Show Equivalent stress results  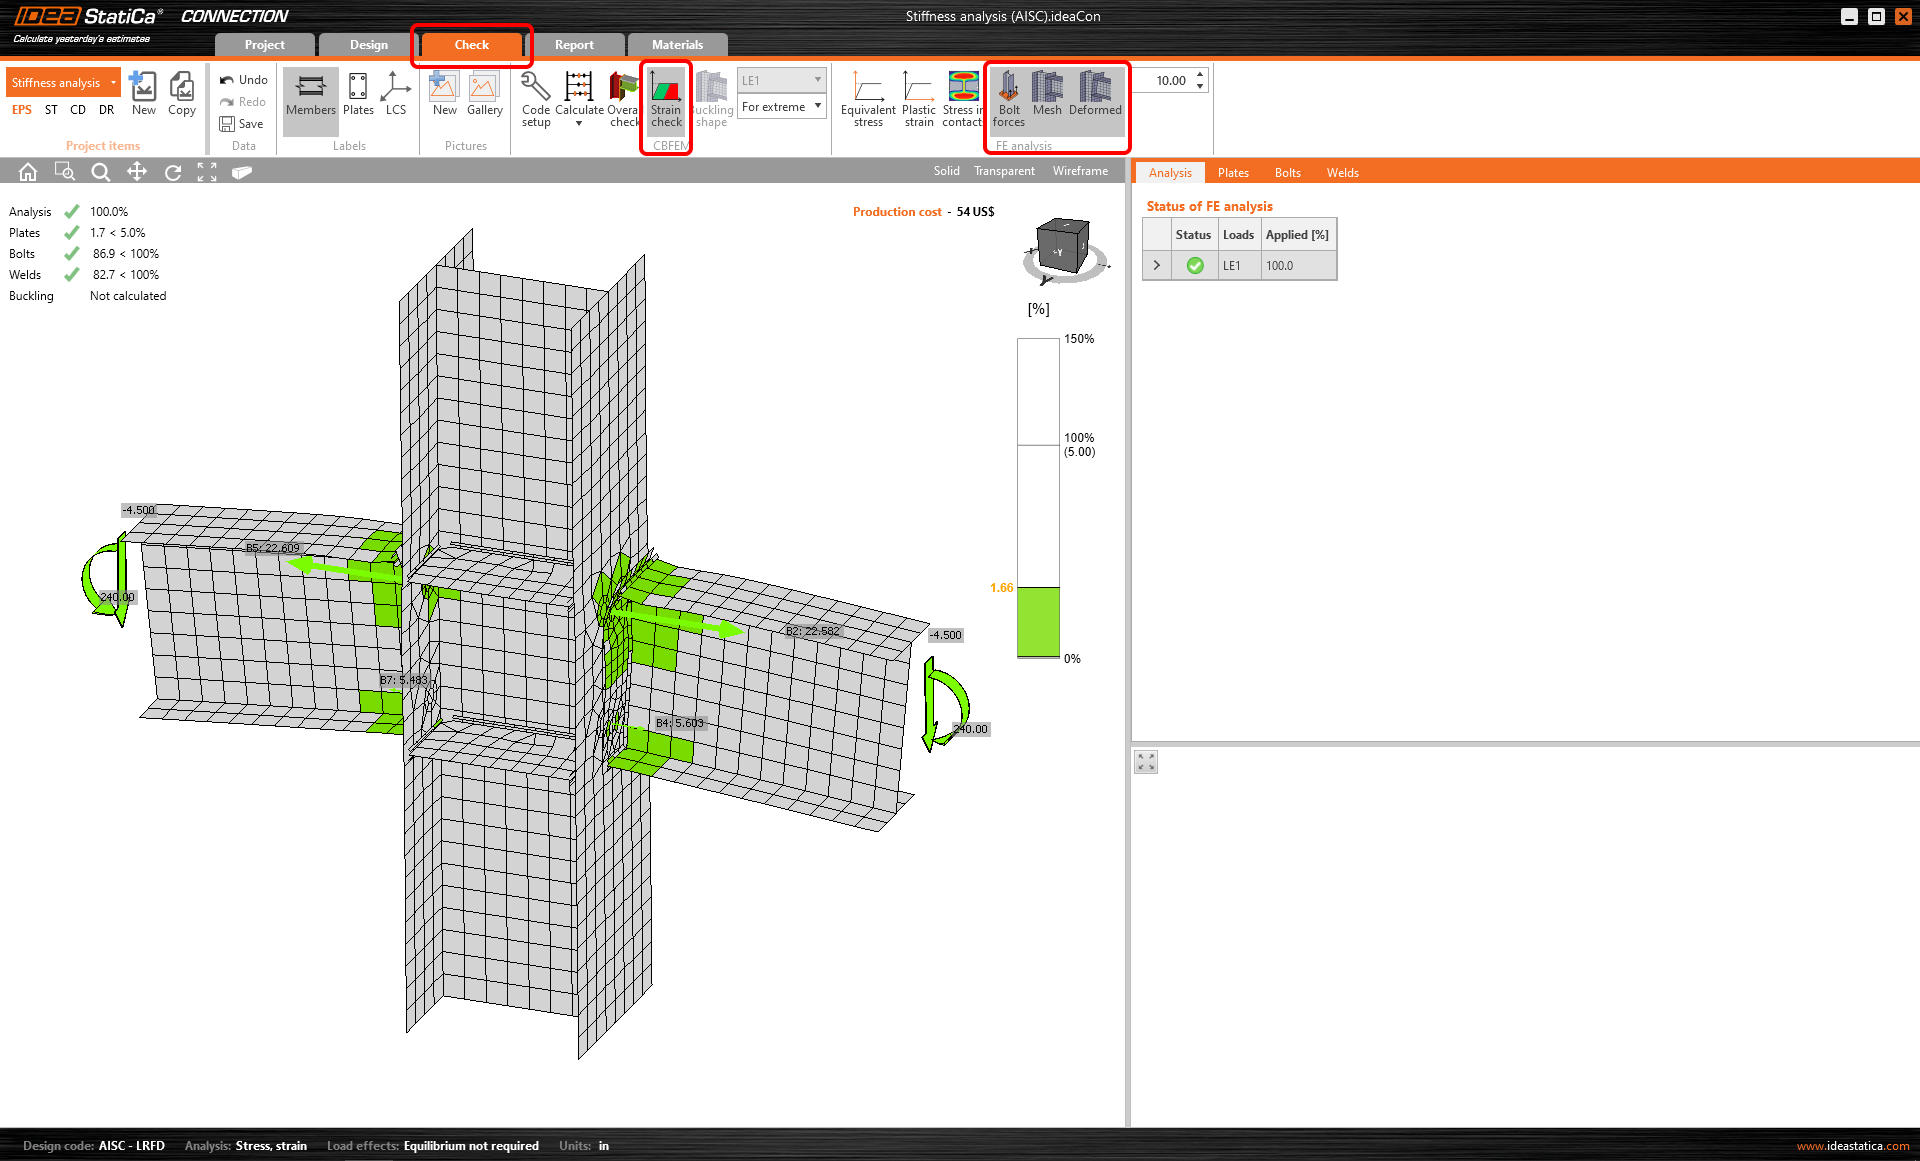pos(867,99)
